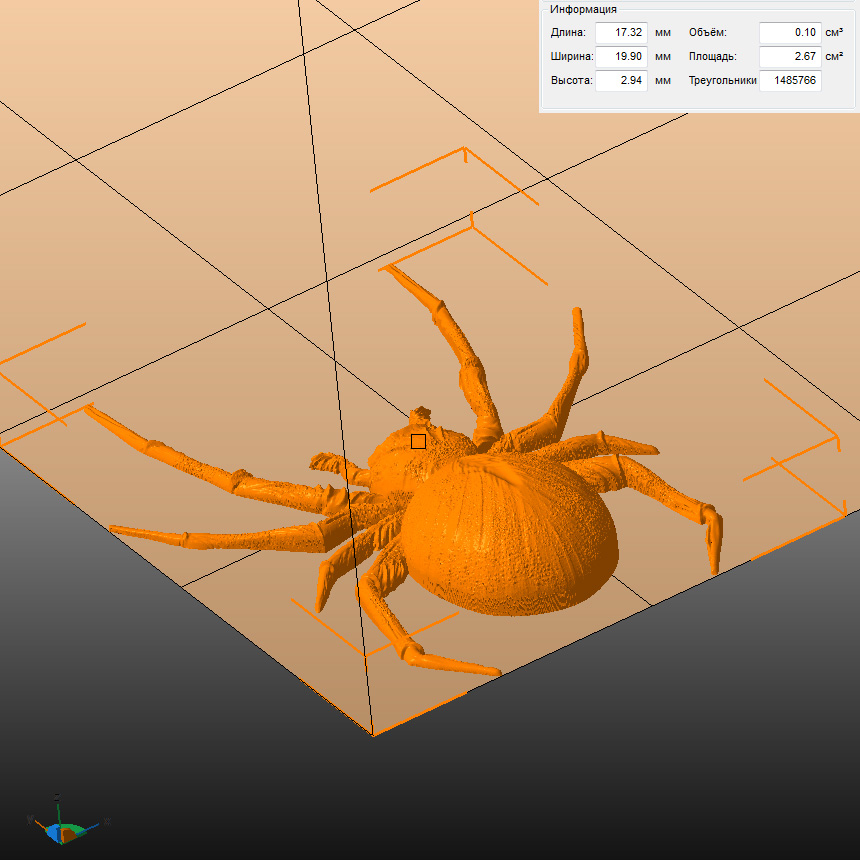Click the bounding box's top rear corner bracket
The height and width of the screenshot is (860, 860).
click(465, 150)
